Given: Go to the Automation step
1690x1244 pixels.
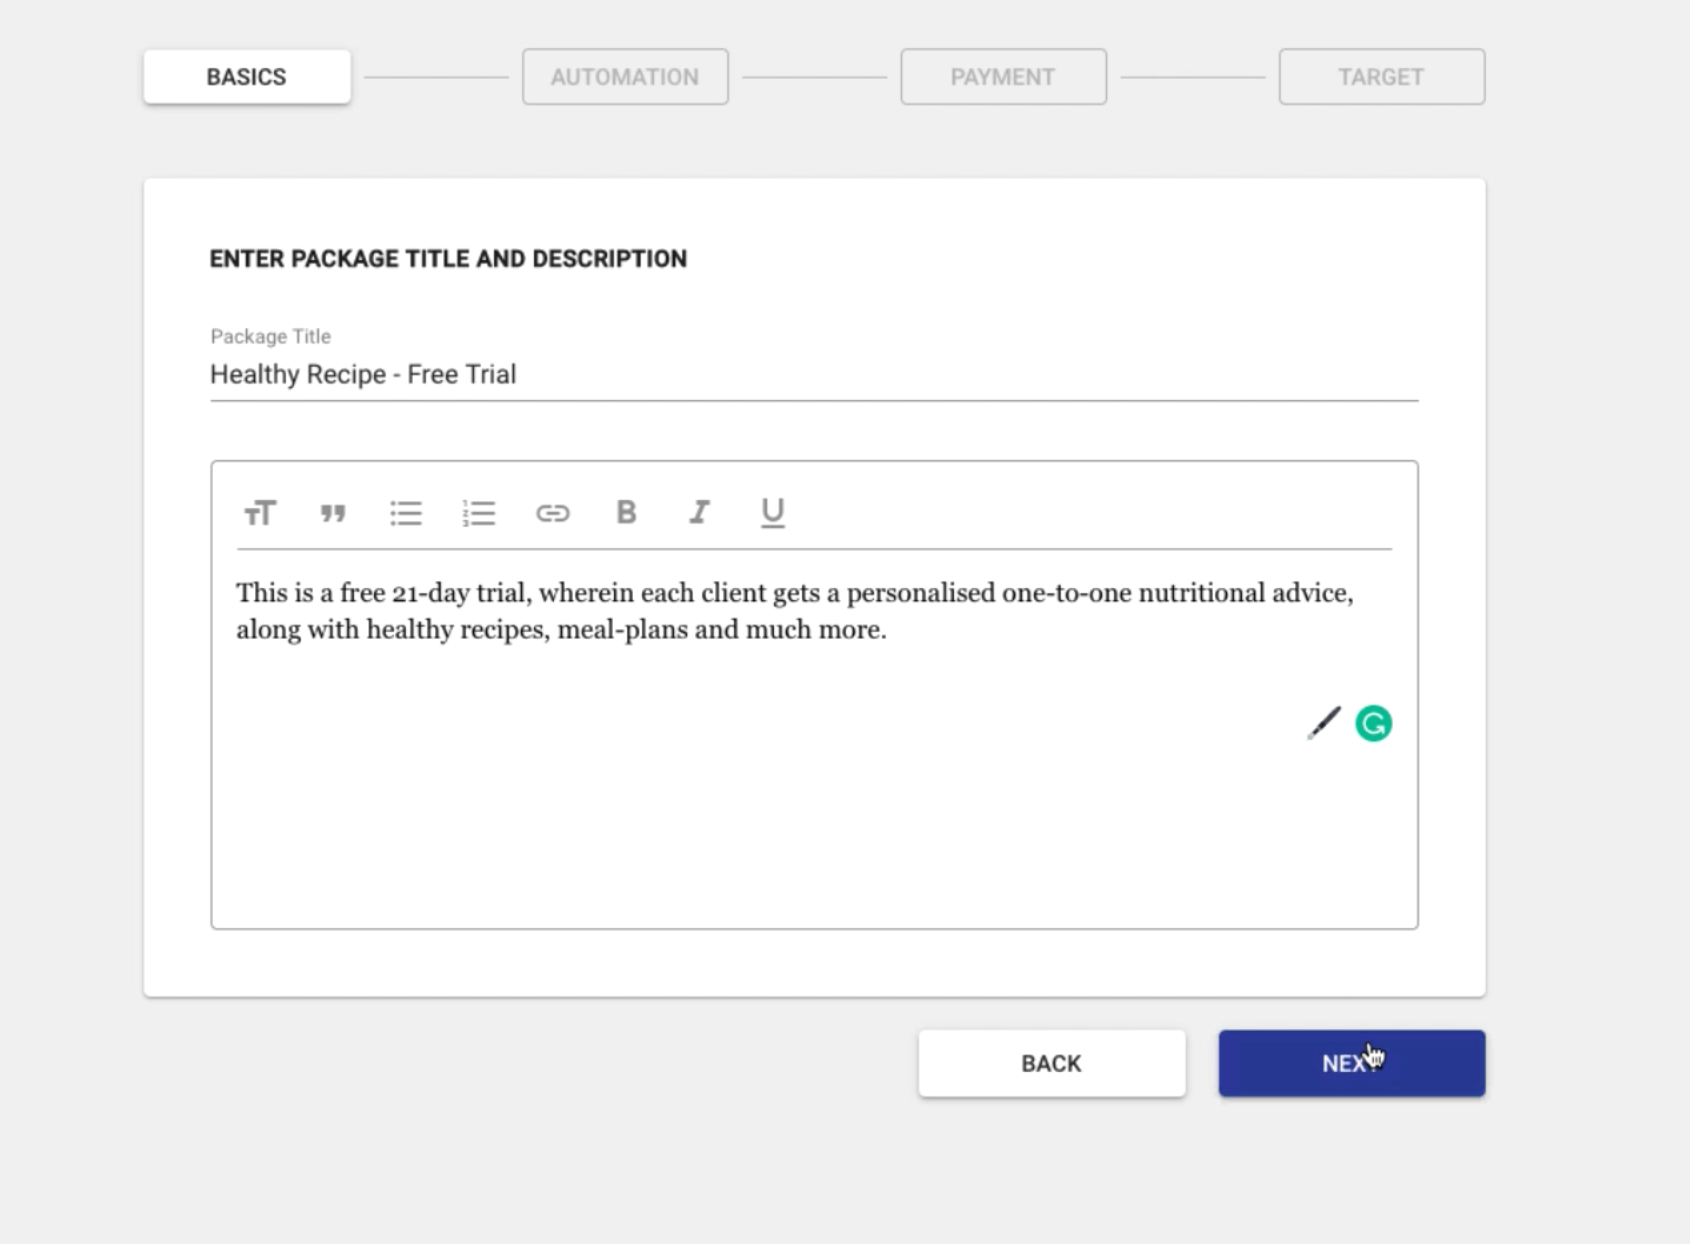Looking at the screenshot, I should coord(625,77).
